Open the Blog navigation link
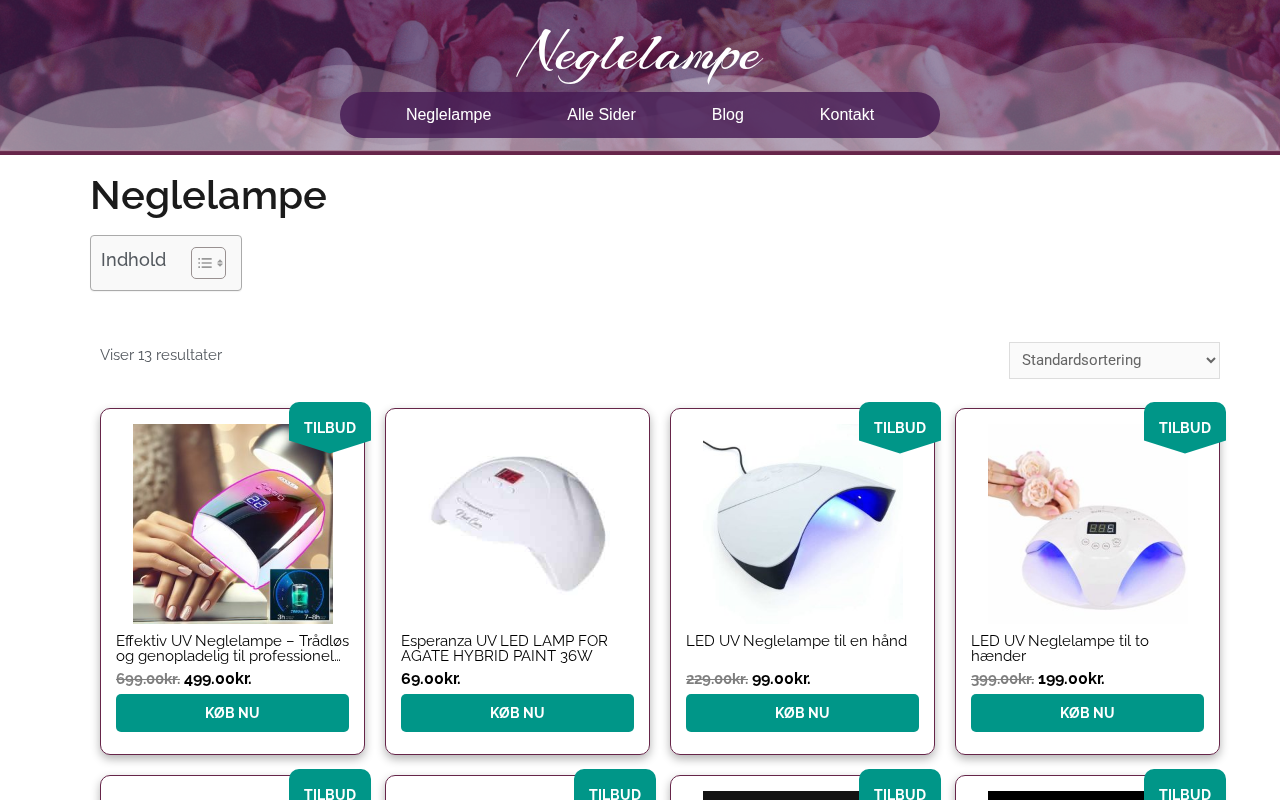This screenshot has height=800, width=1280. coord(727,115)
